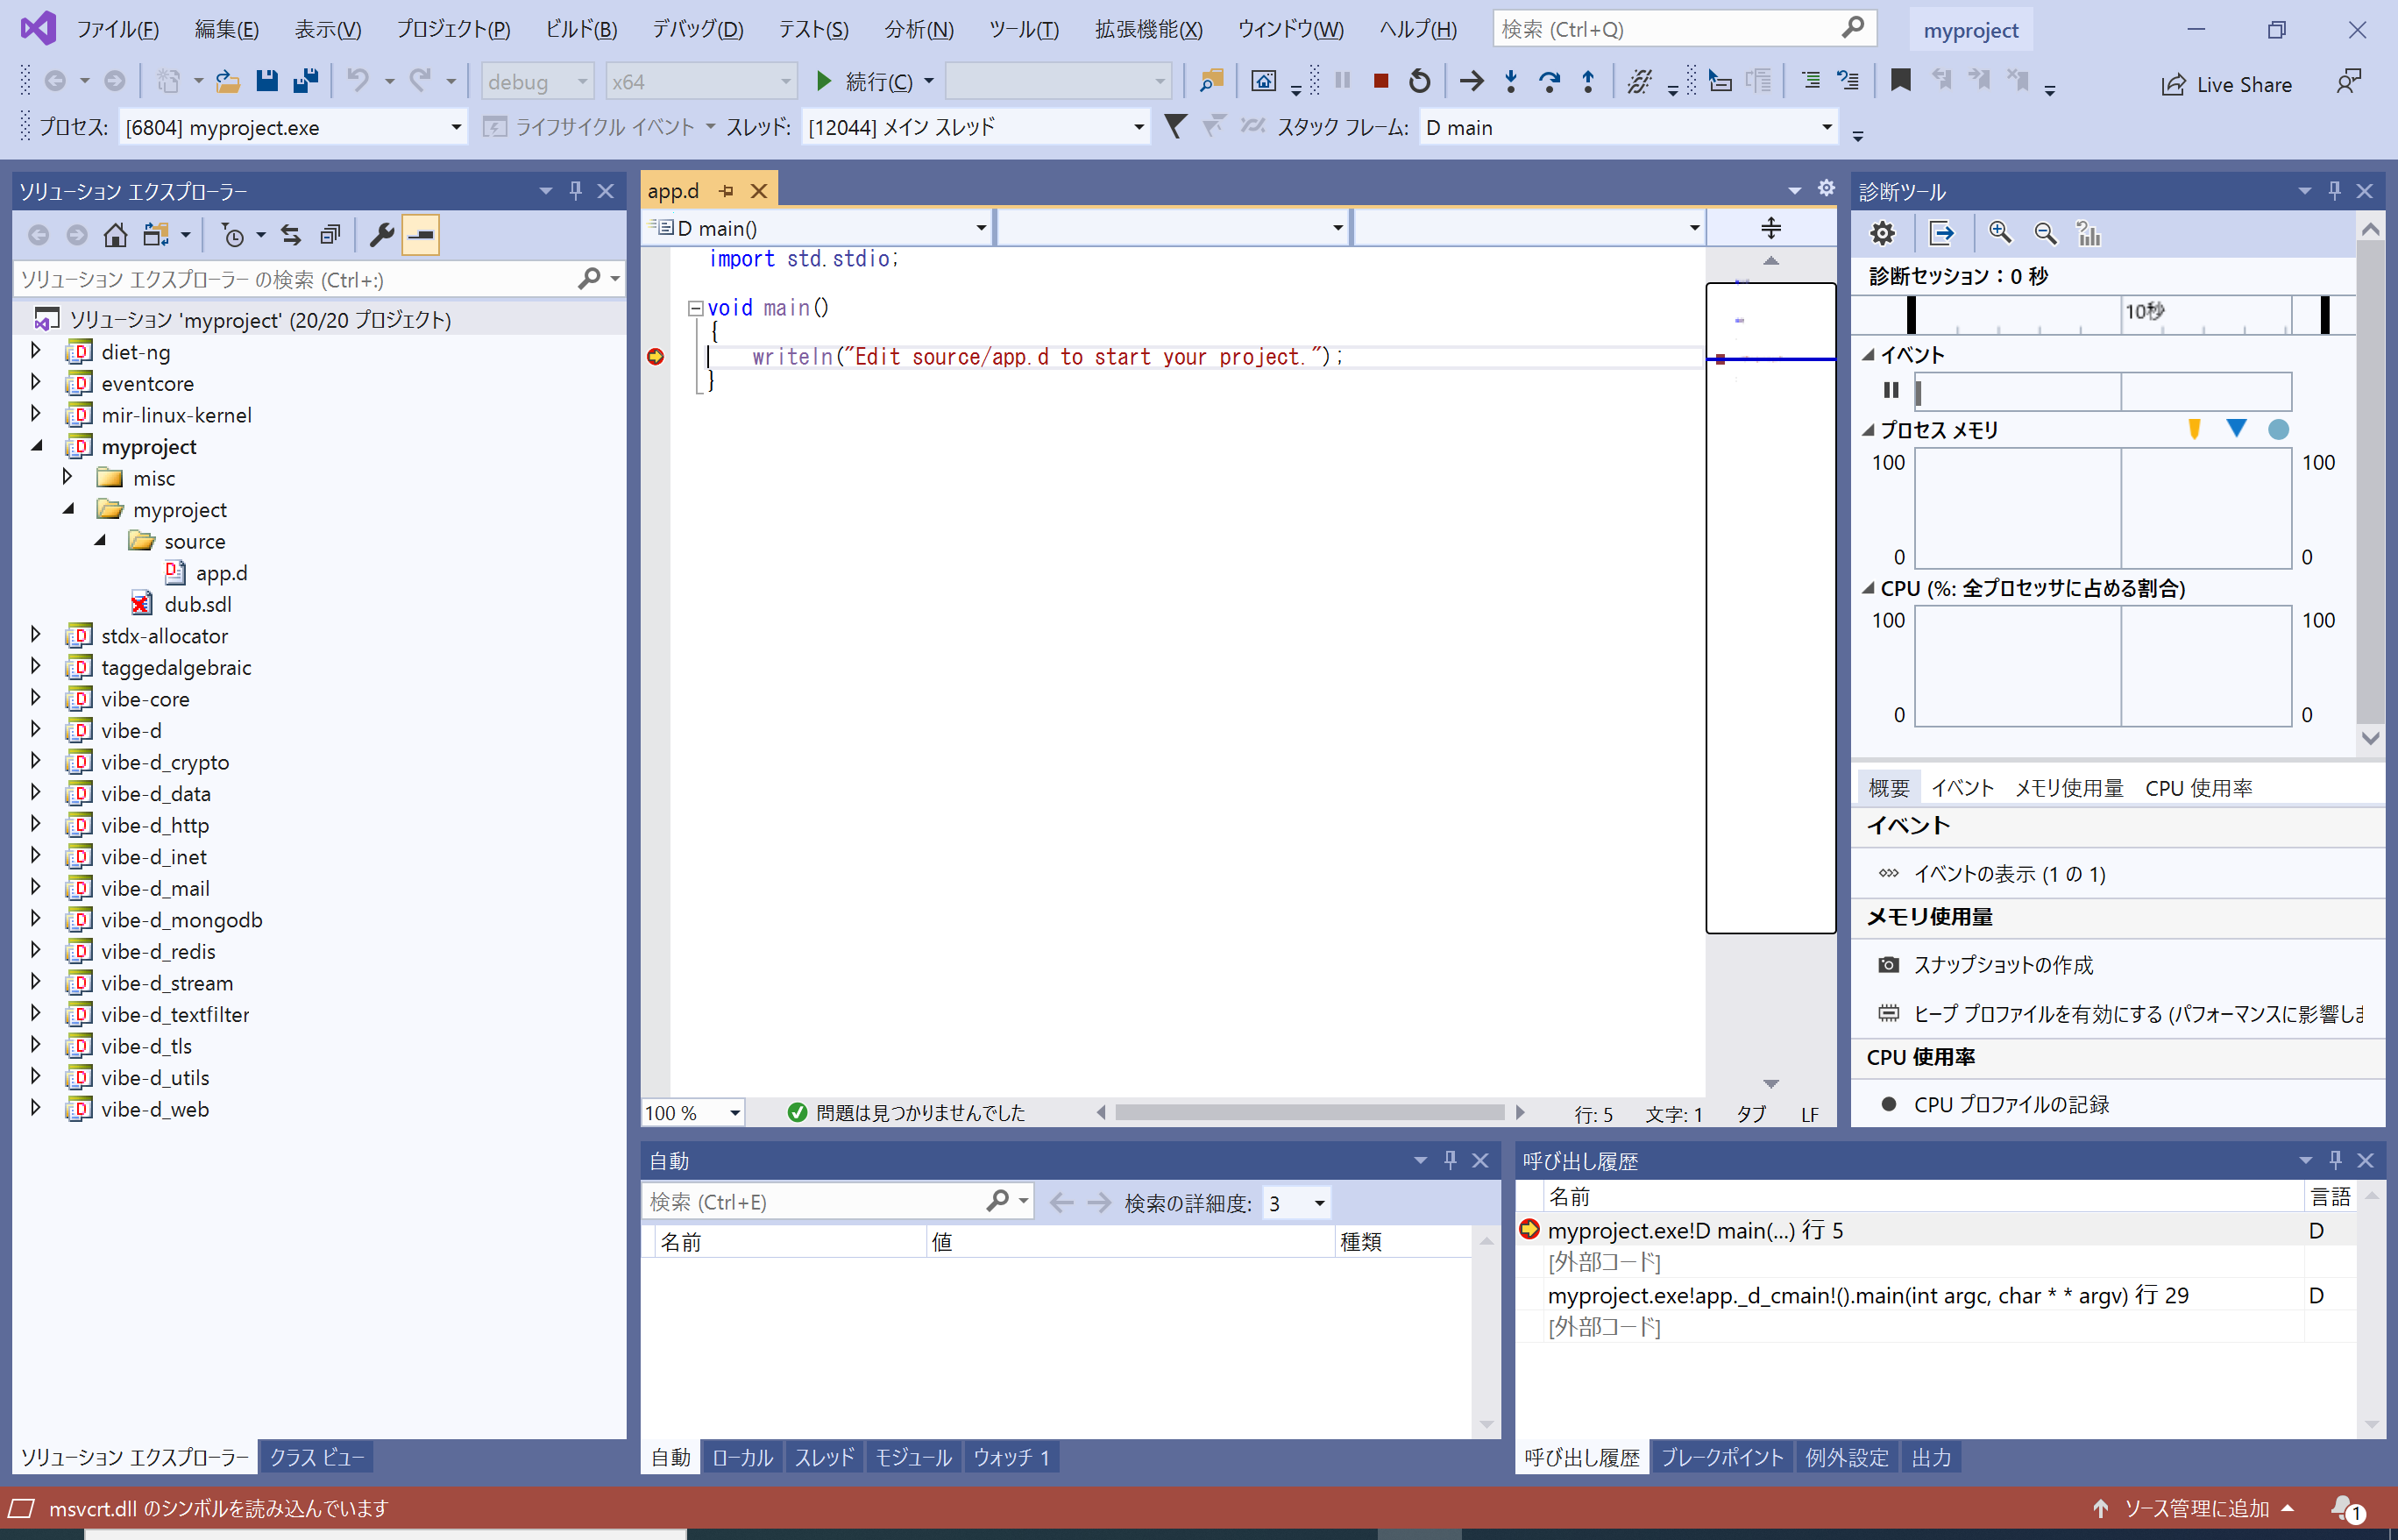This screenshot has width=2398, height=1540.
Task: Open the notifications bell in the status bar
Action: (2346, 1508)
